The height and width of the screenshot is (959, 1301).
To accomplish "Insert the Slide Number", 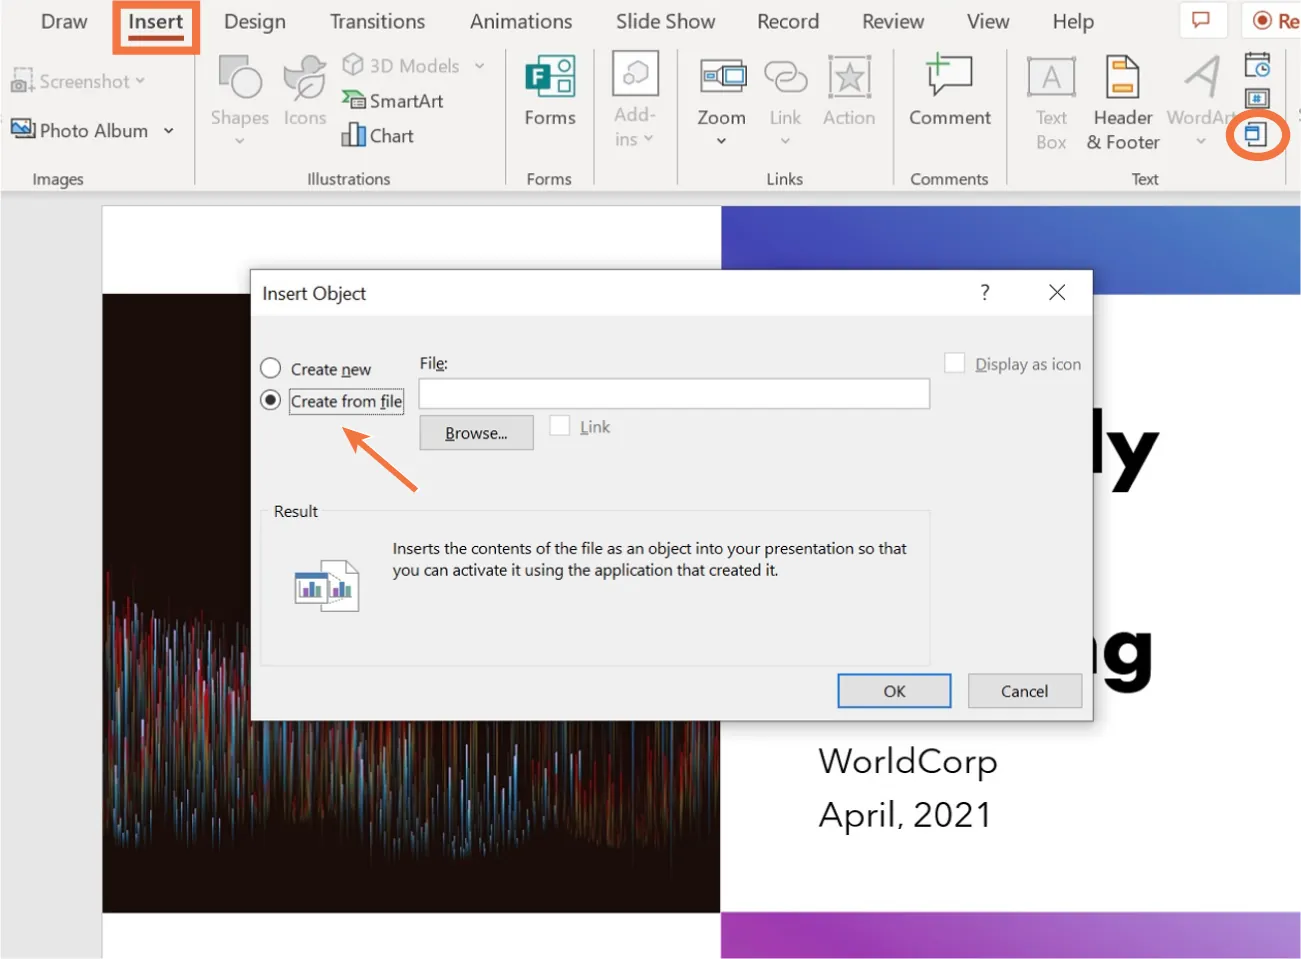I will (x=1257, y=99).
